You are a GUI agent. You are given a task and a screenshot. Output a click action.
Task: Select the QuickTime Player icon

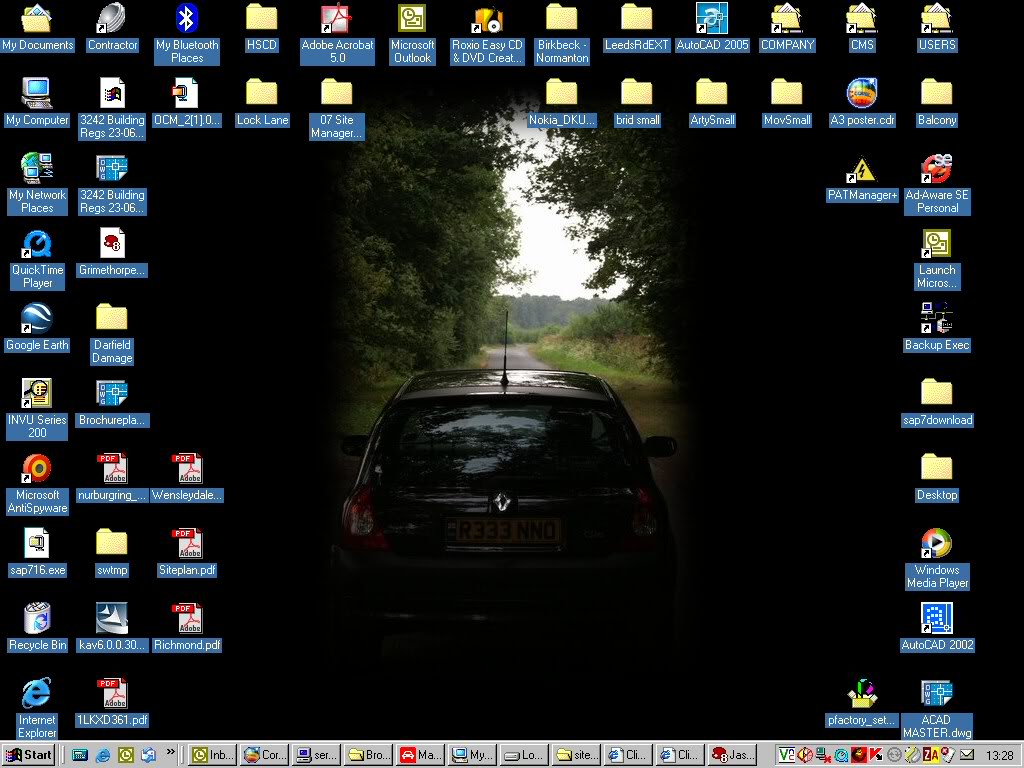pos(37,245)
